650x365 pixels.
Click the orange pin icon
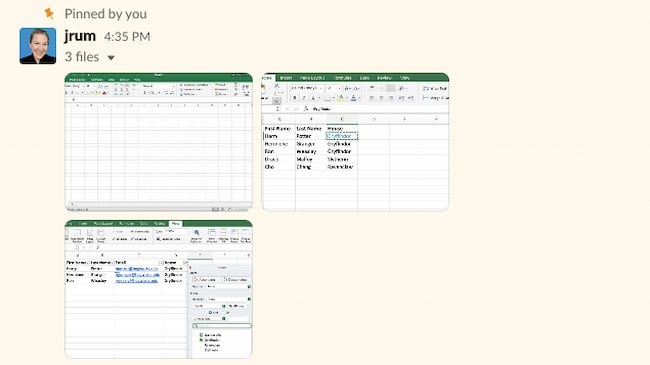49,14
